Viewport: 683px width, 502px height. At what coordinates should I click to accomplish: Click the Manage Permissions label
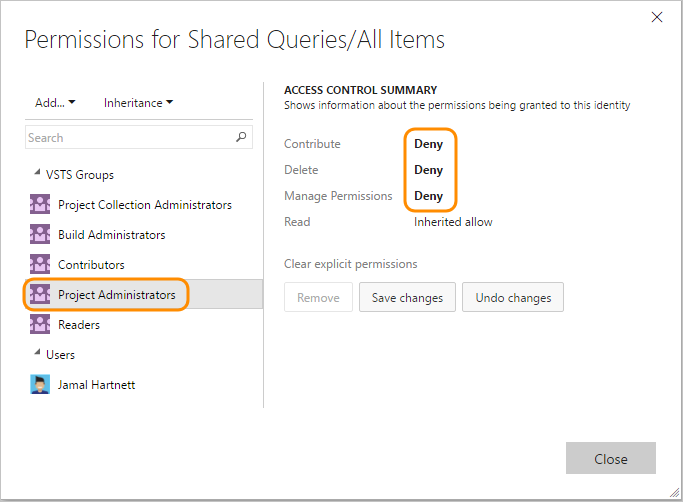tap(338, 196)
